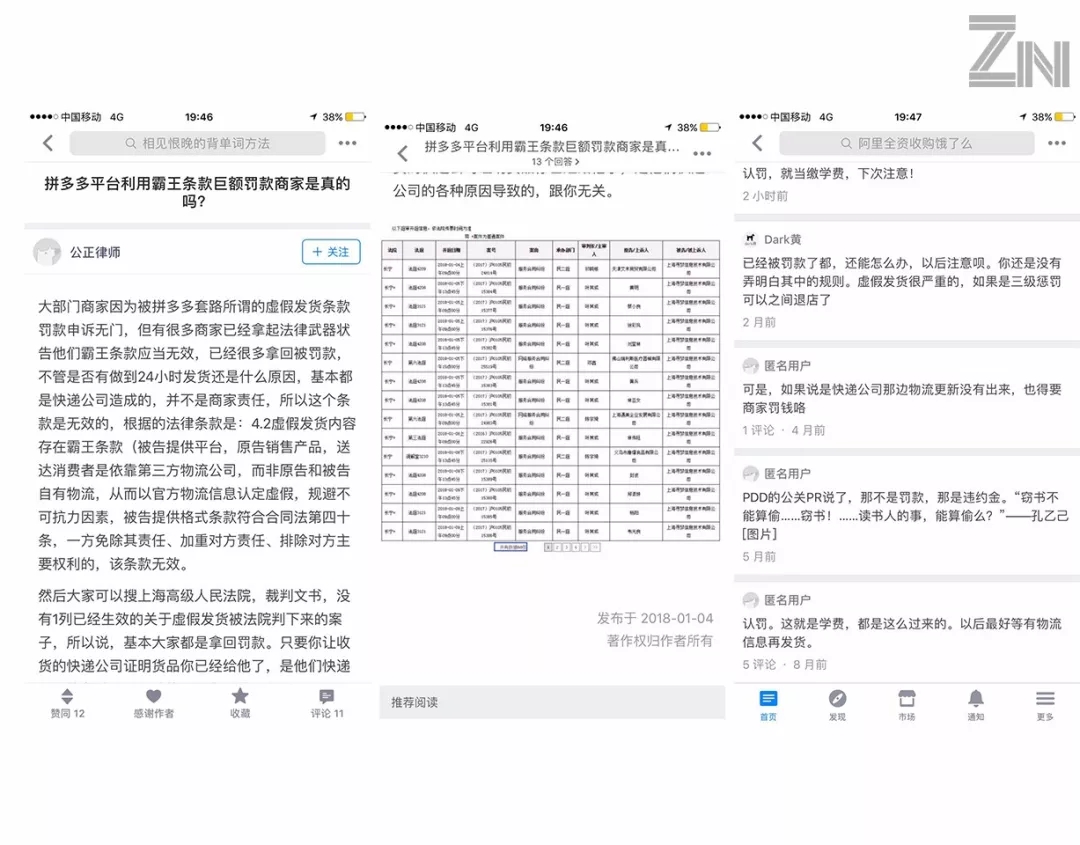
Task: Expand the 13 个回答 link
Action: point(555,162)
